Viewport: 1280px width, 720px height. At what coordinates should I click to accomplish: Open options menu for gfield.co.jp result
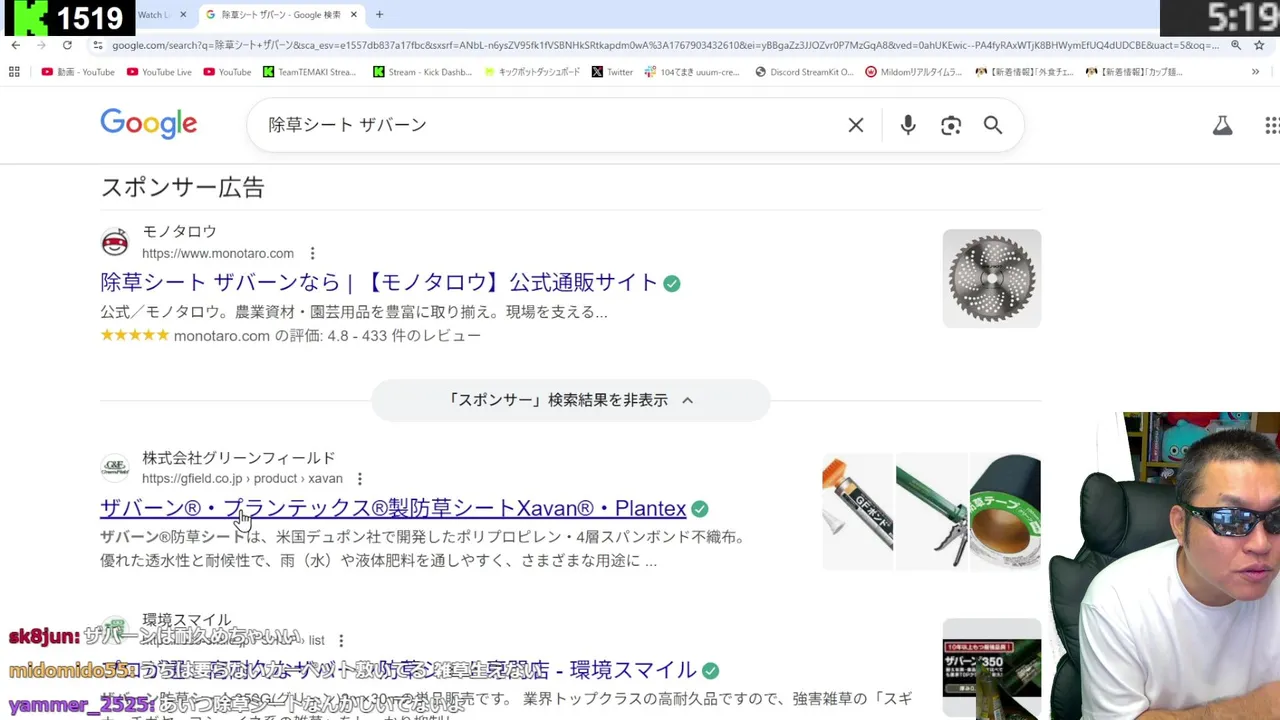(360, 479)
